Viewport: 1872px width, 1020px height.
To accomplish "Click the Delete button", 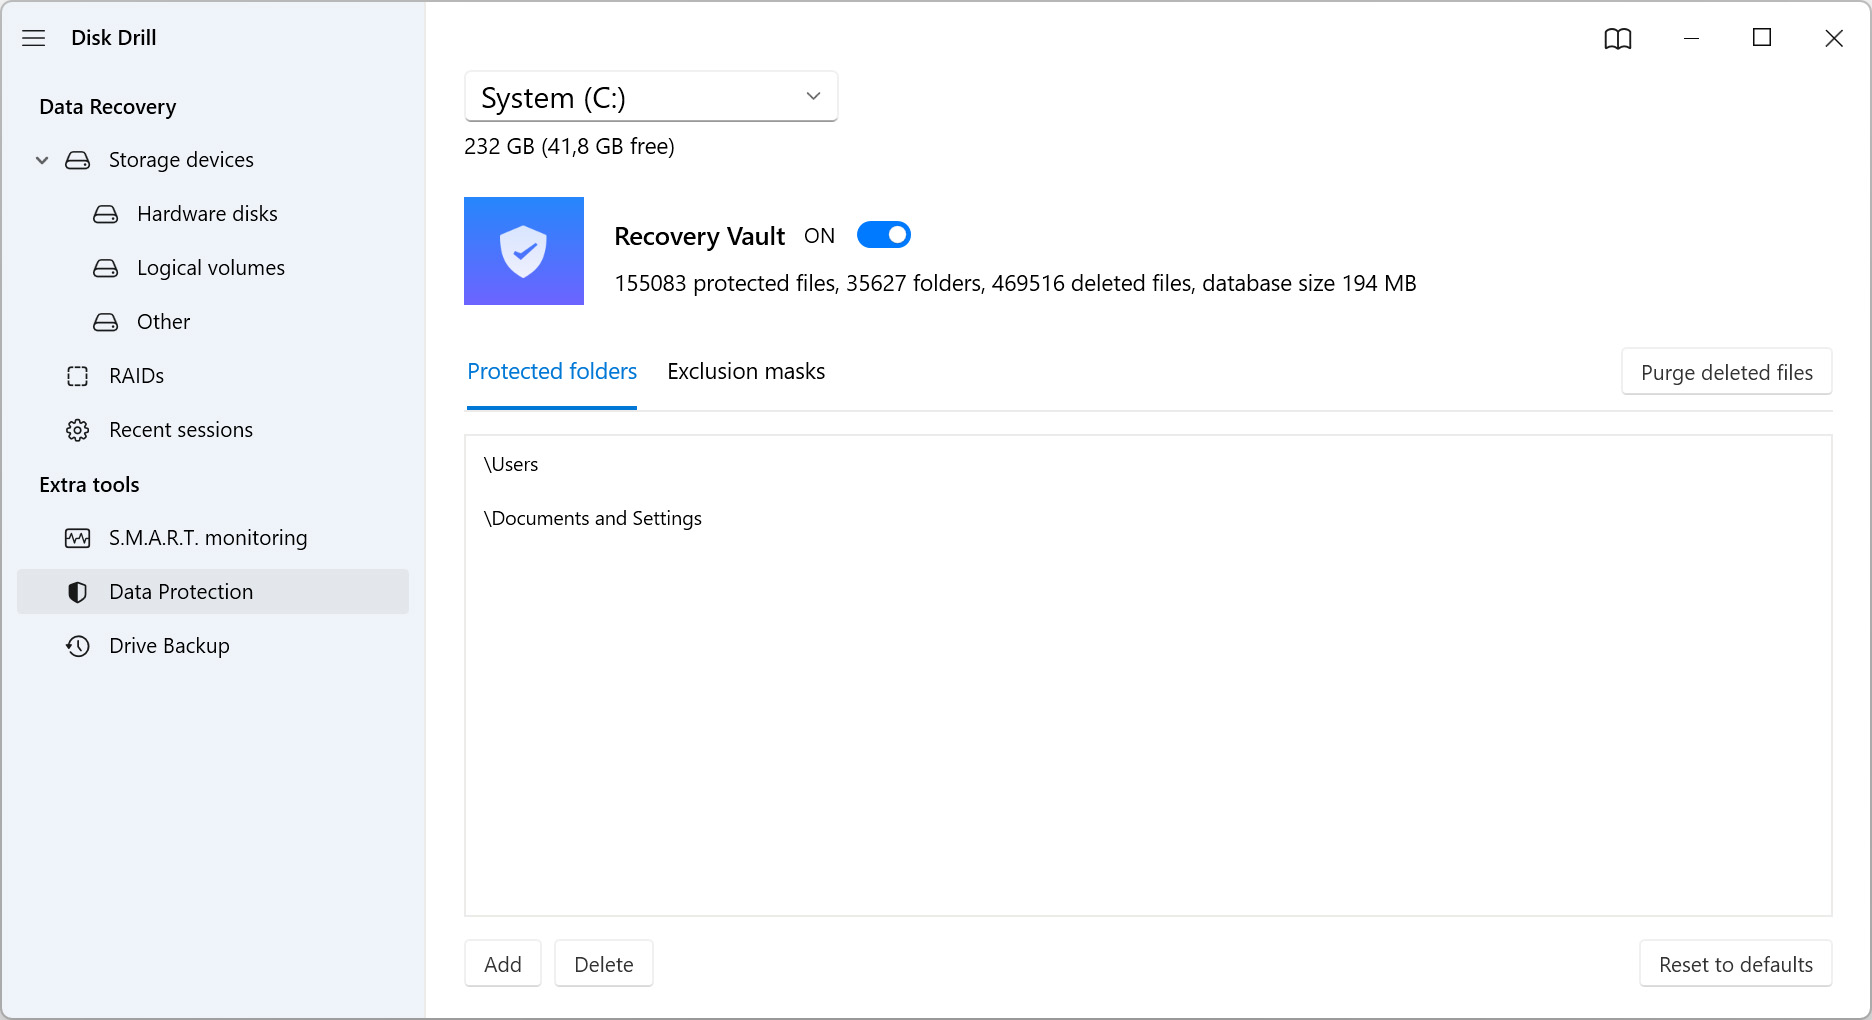I will tap(604, 964).
